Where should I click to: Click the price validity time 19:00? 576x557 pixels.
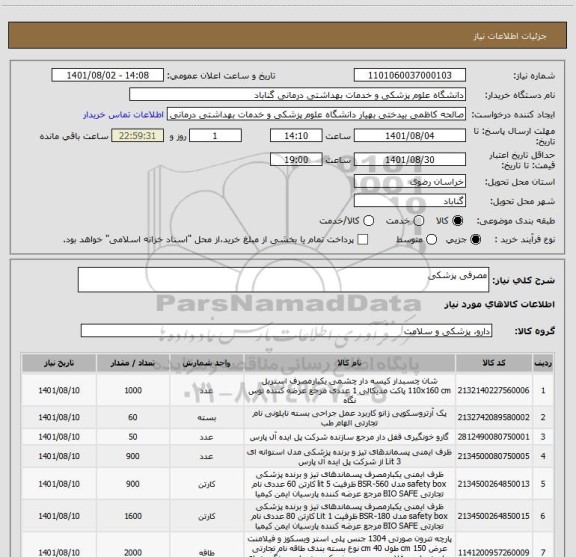296,159
